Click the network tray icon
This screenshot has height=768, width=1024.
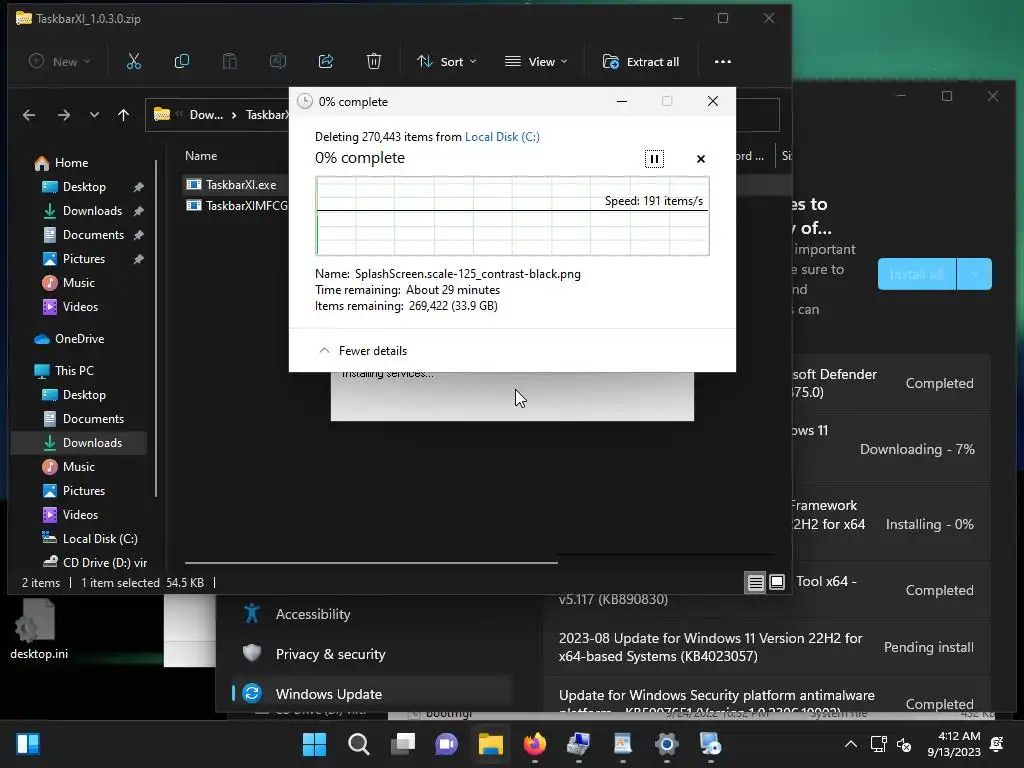coord(878,744)
